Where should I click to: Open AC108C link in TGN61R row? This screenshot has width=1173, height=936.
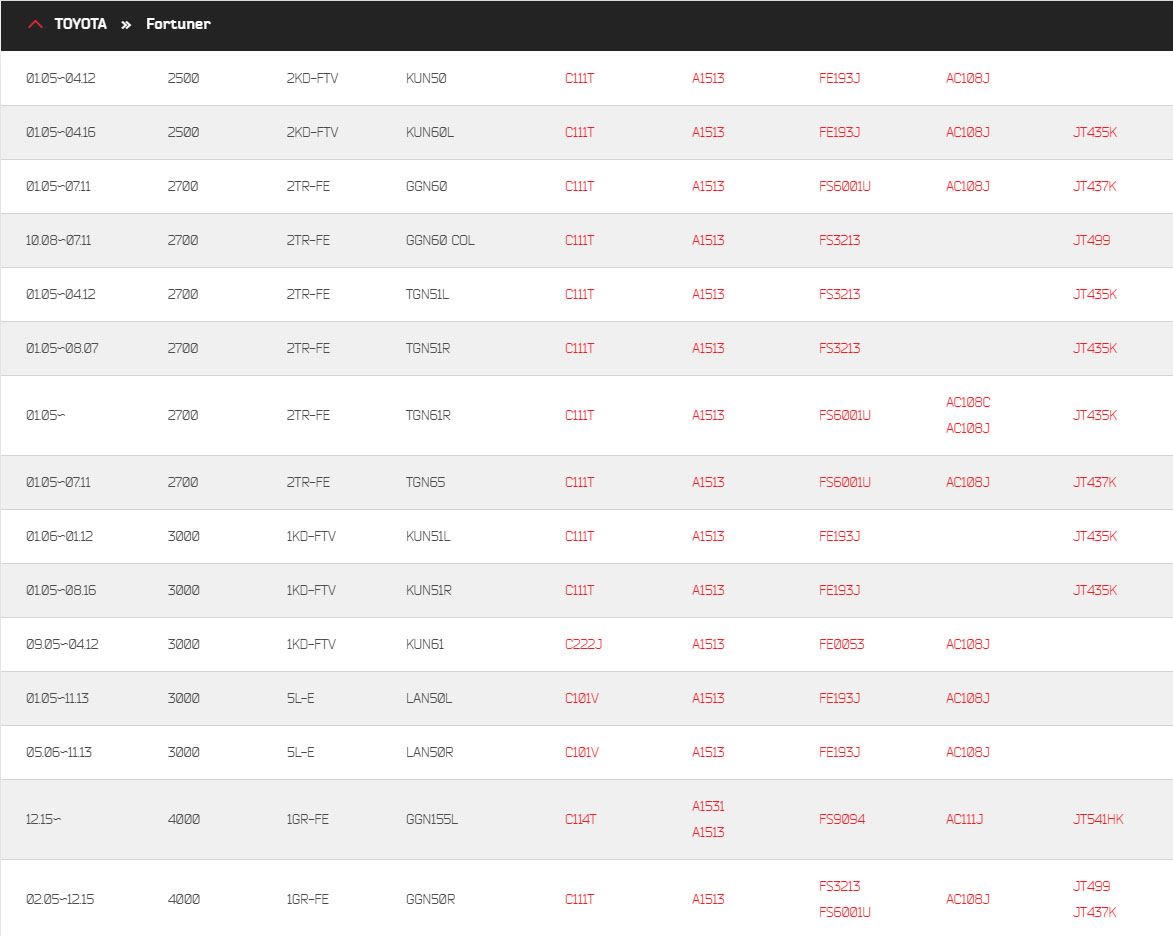click(968, 403)
